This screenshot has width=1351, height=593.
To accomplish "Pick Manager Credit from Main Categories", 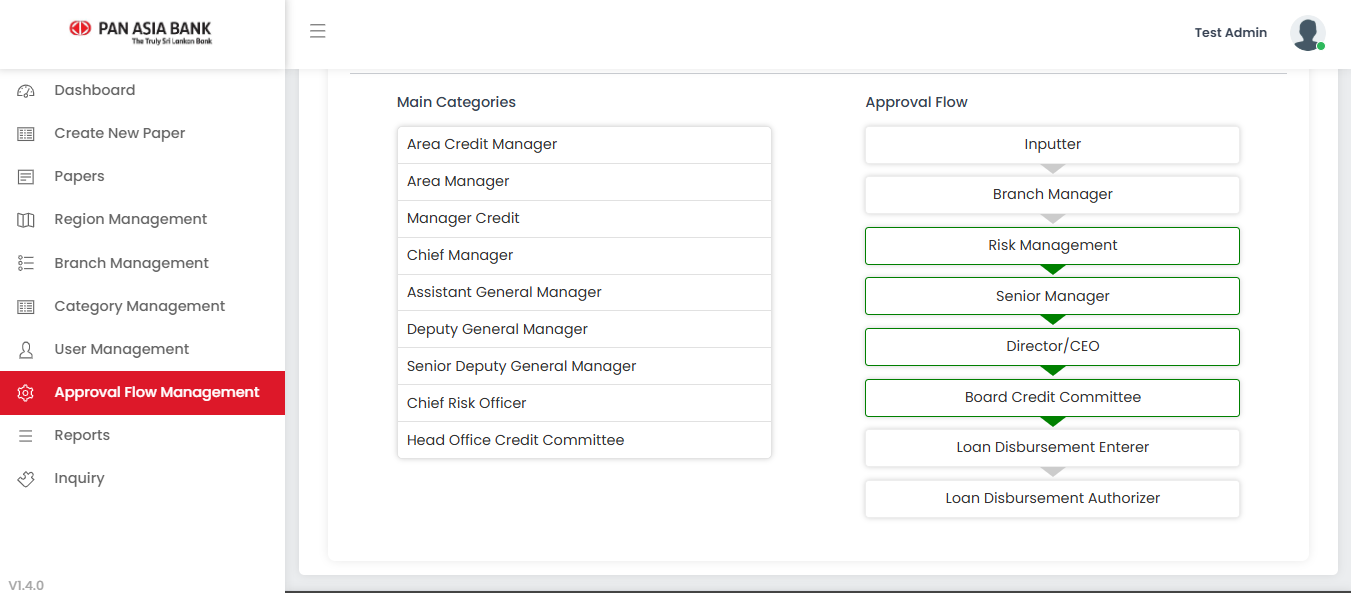I will point(584,218).
